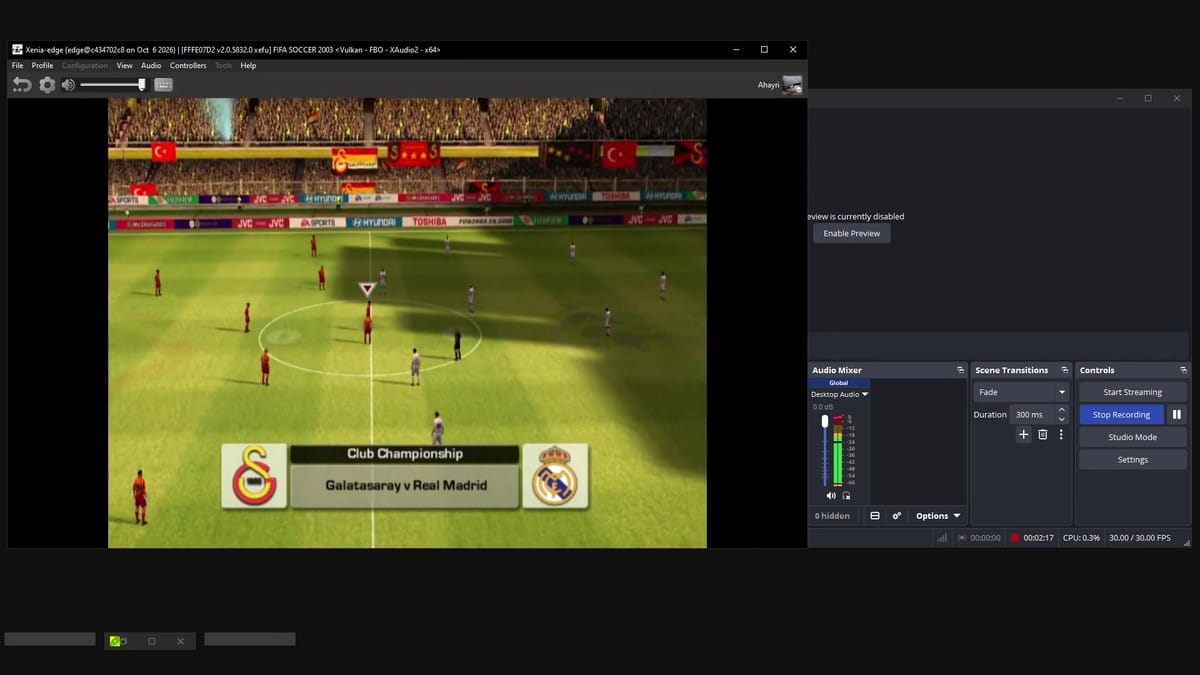Open Audio Mixer Options dropdown
The width and height of the screenshot is (1200, 675).
938,516
